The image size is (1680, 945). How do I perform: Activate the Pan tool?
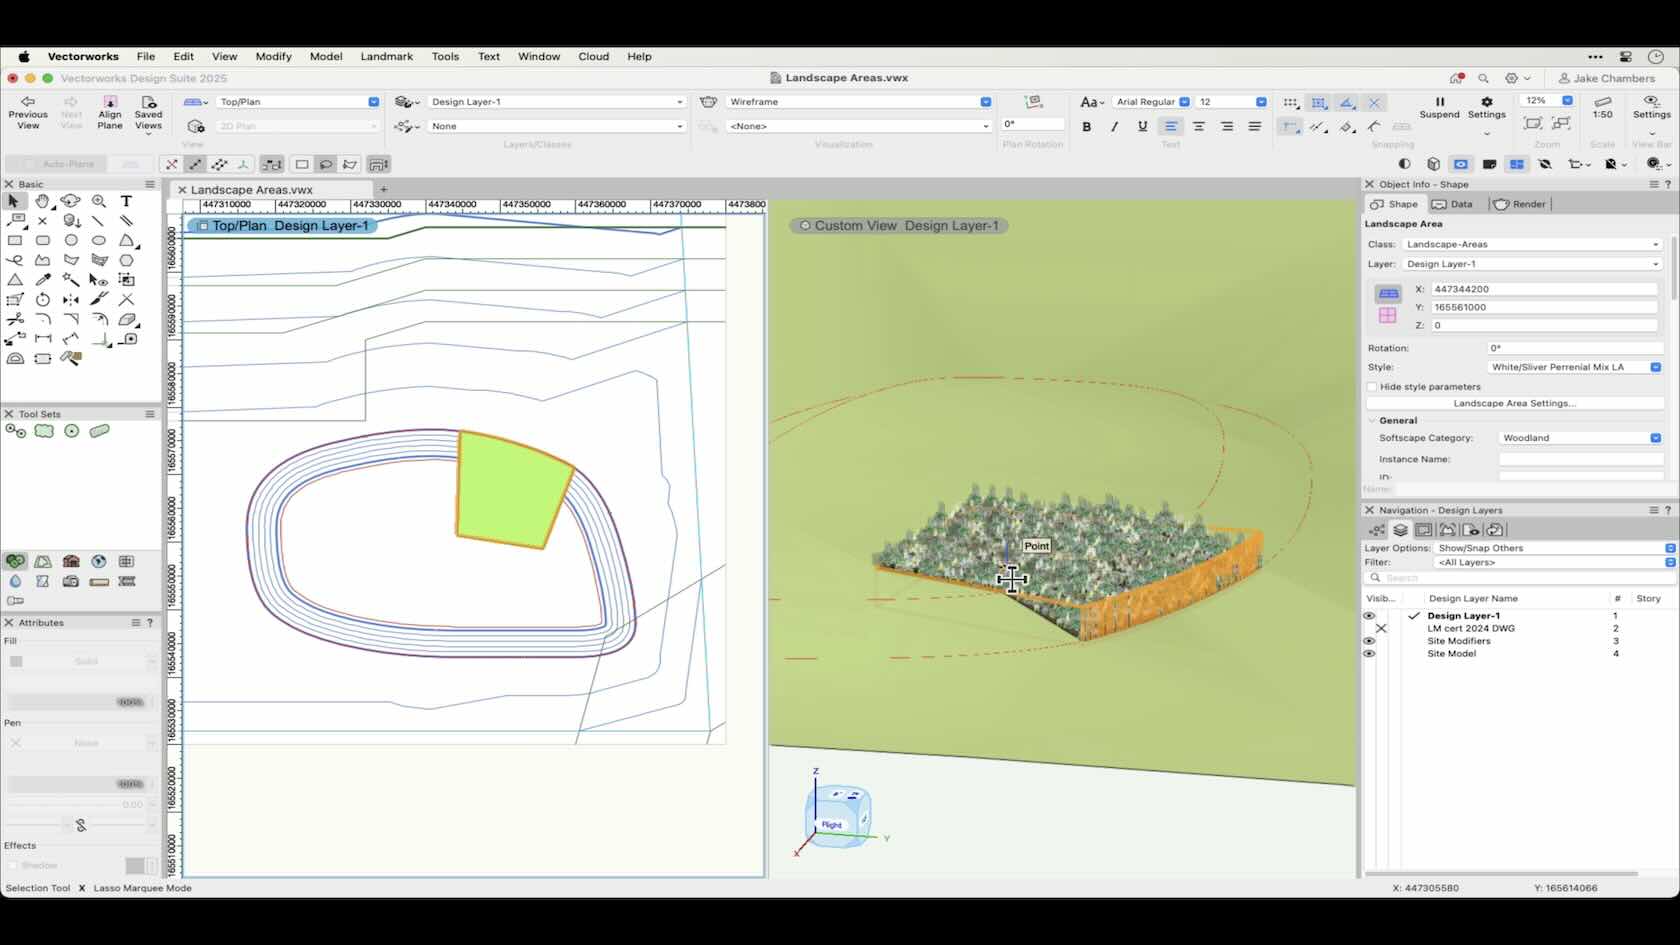coord(43,201)
